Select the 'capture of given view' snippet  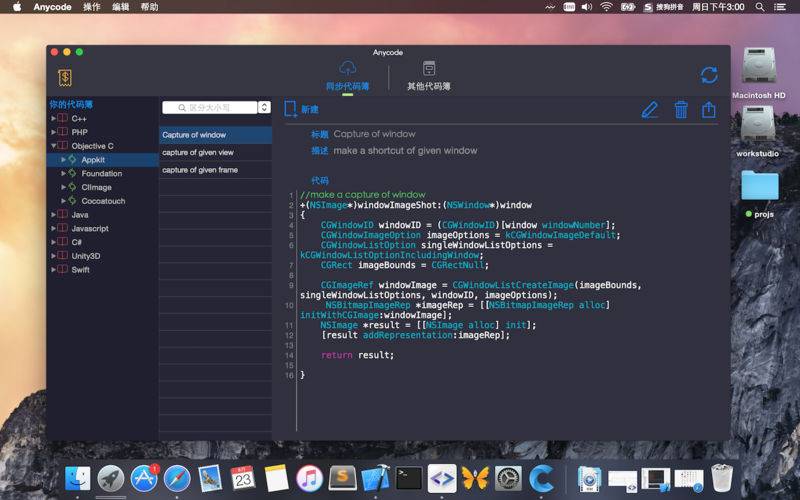point(215,153)
